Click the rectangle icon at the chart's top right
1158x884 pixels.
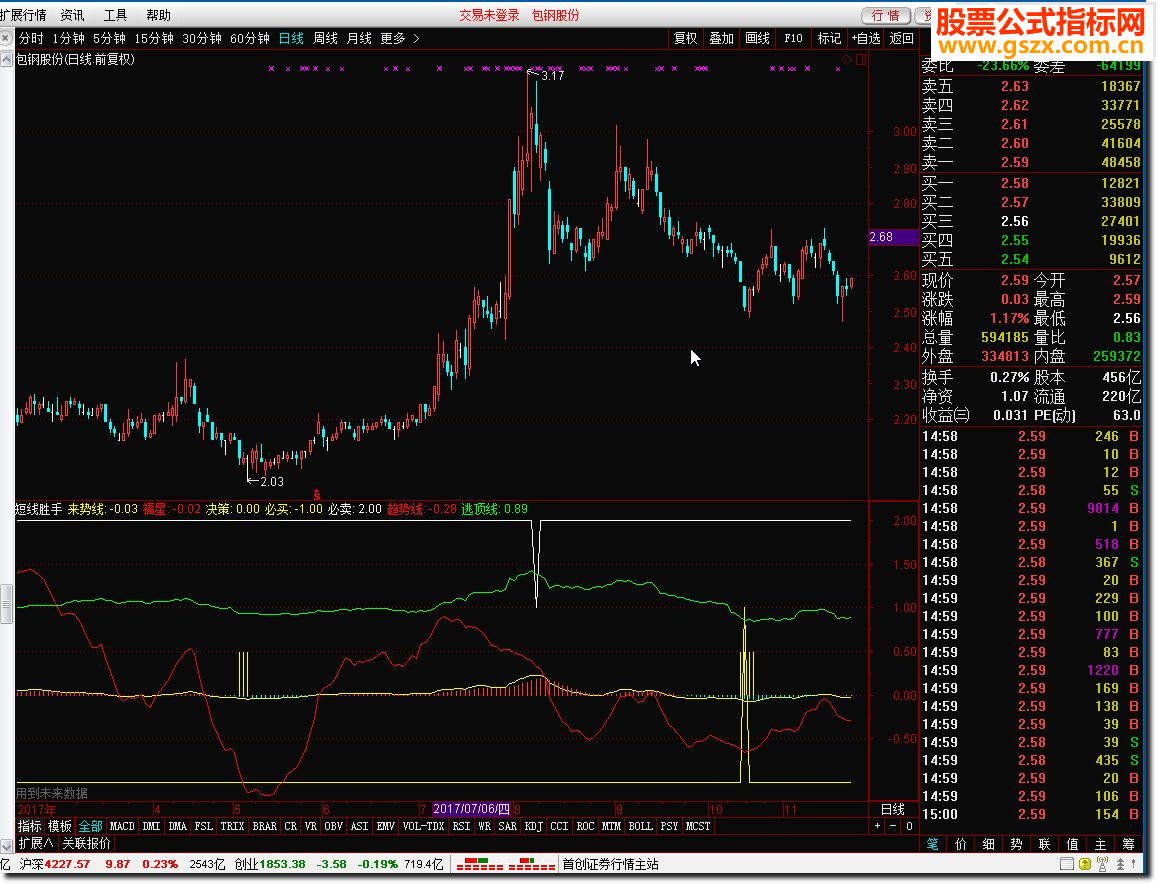[861, 60]
